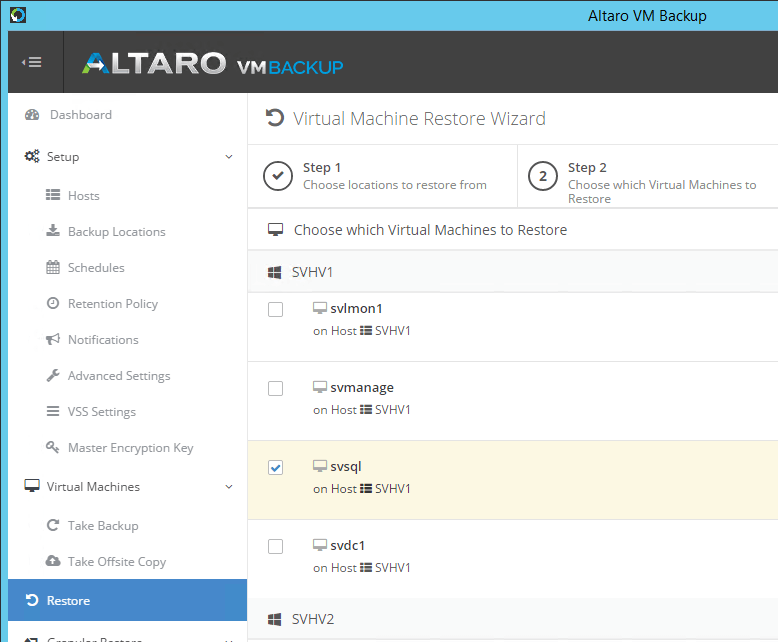Click monitor icon beside Choose which Virtual Machines
This screenshot has height=642, width=778.
point(275,230)
